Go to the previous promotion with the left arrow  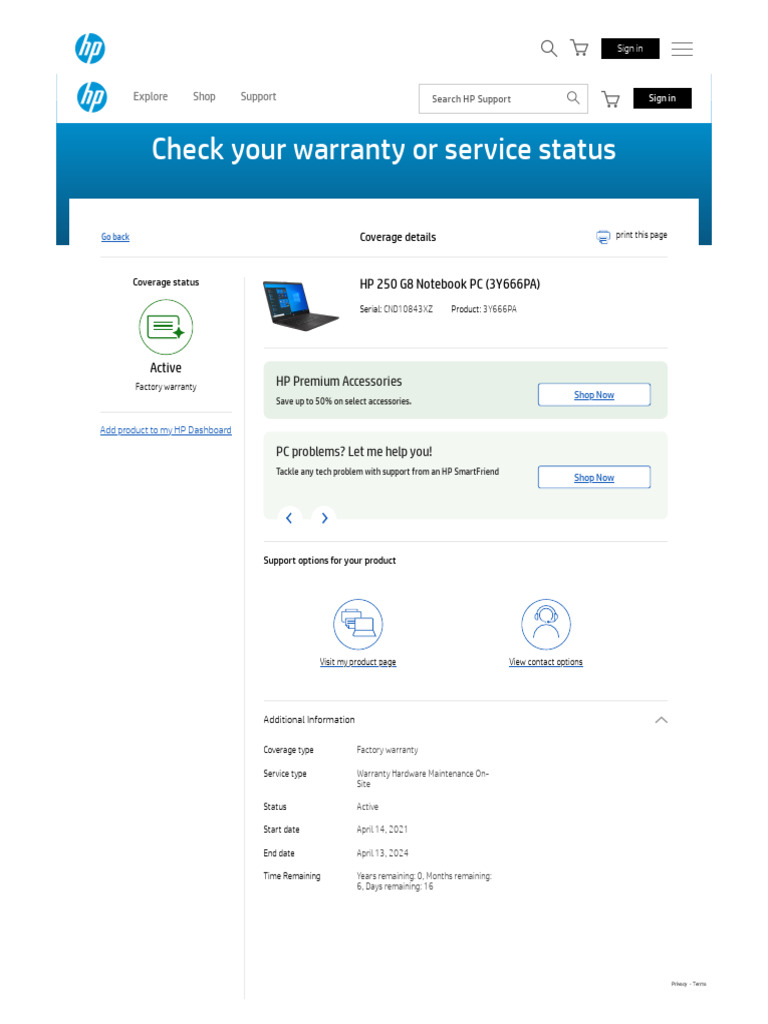point(289,518)
